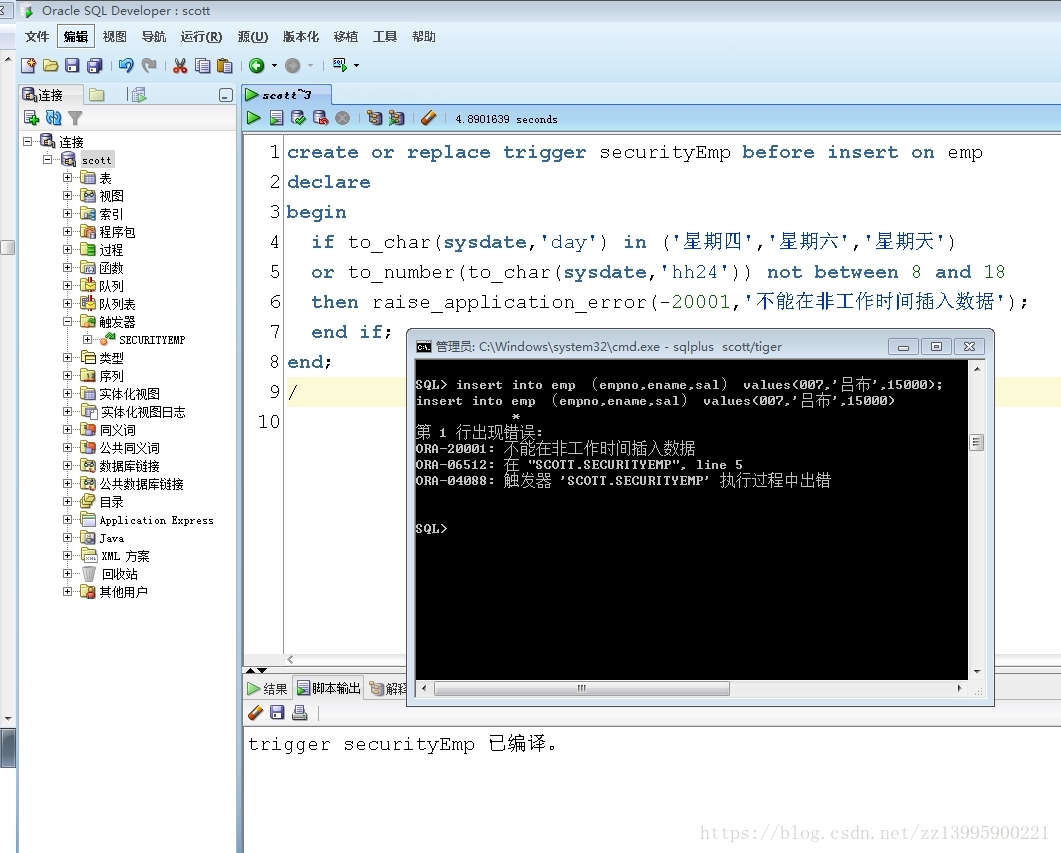The height and width of the screenshot is (853, 1061).
Task: Select the 公共数据库链接 tree item
Action: [x=141, y=484]
